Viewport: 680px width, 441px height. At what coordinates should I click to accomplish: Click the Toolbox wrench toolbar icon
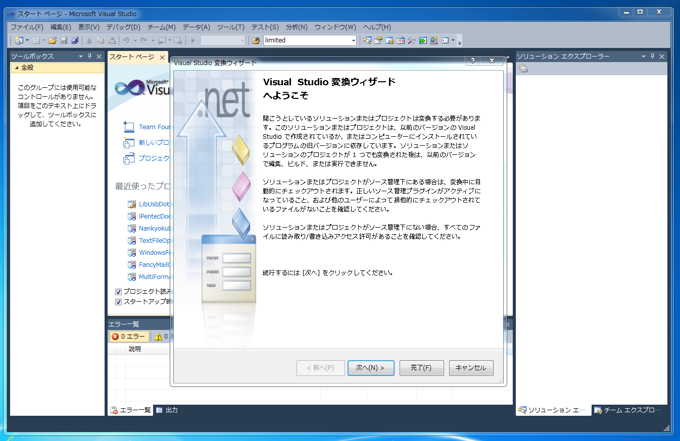(x=412, y=40)
